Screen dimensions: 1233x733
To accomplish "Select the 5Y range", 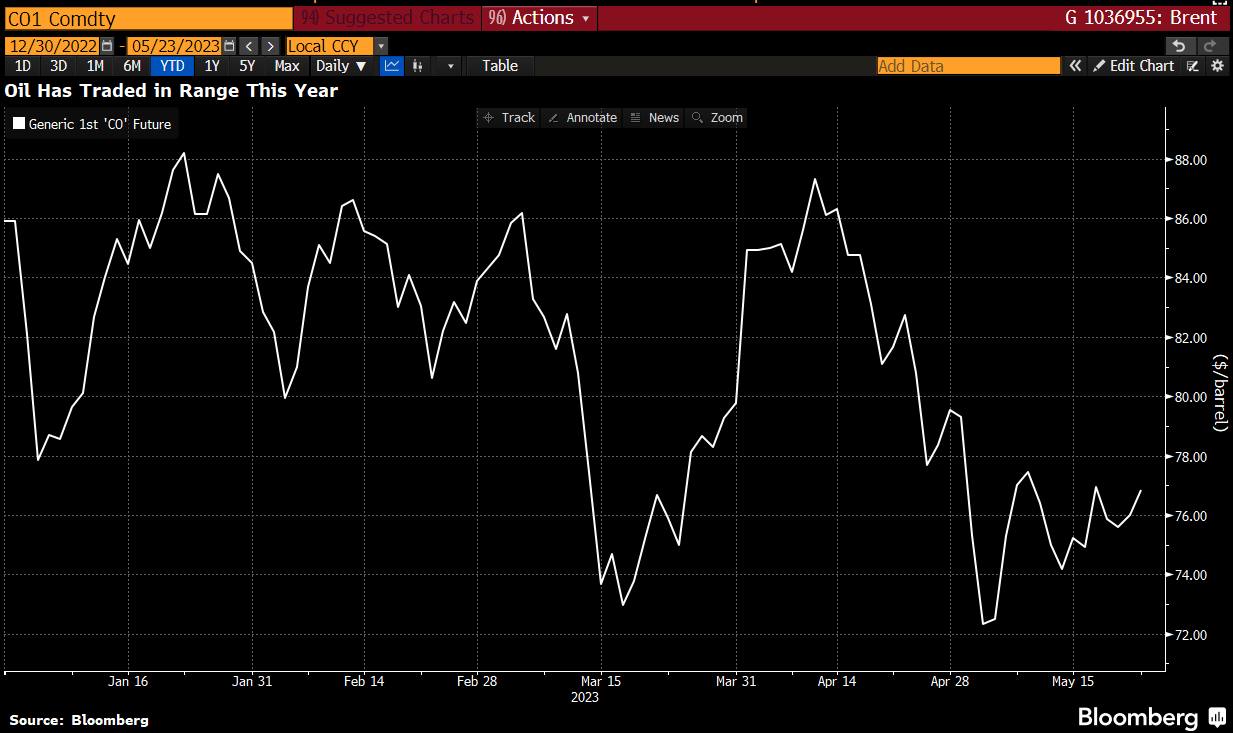I will 247,66.
